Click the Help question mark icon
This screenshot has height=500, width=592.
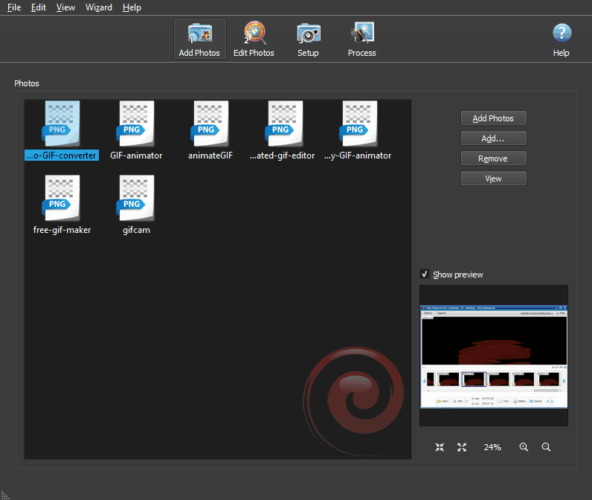562,33
